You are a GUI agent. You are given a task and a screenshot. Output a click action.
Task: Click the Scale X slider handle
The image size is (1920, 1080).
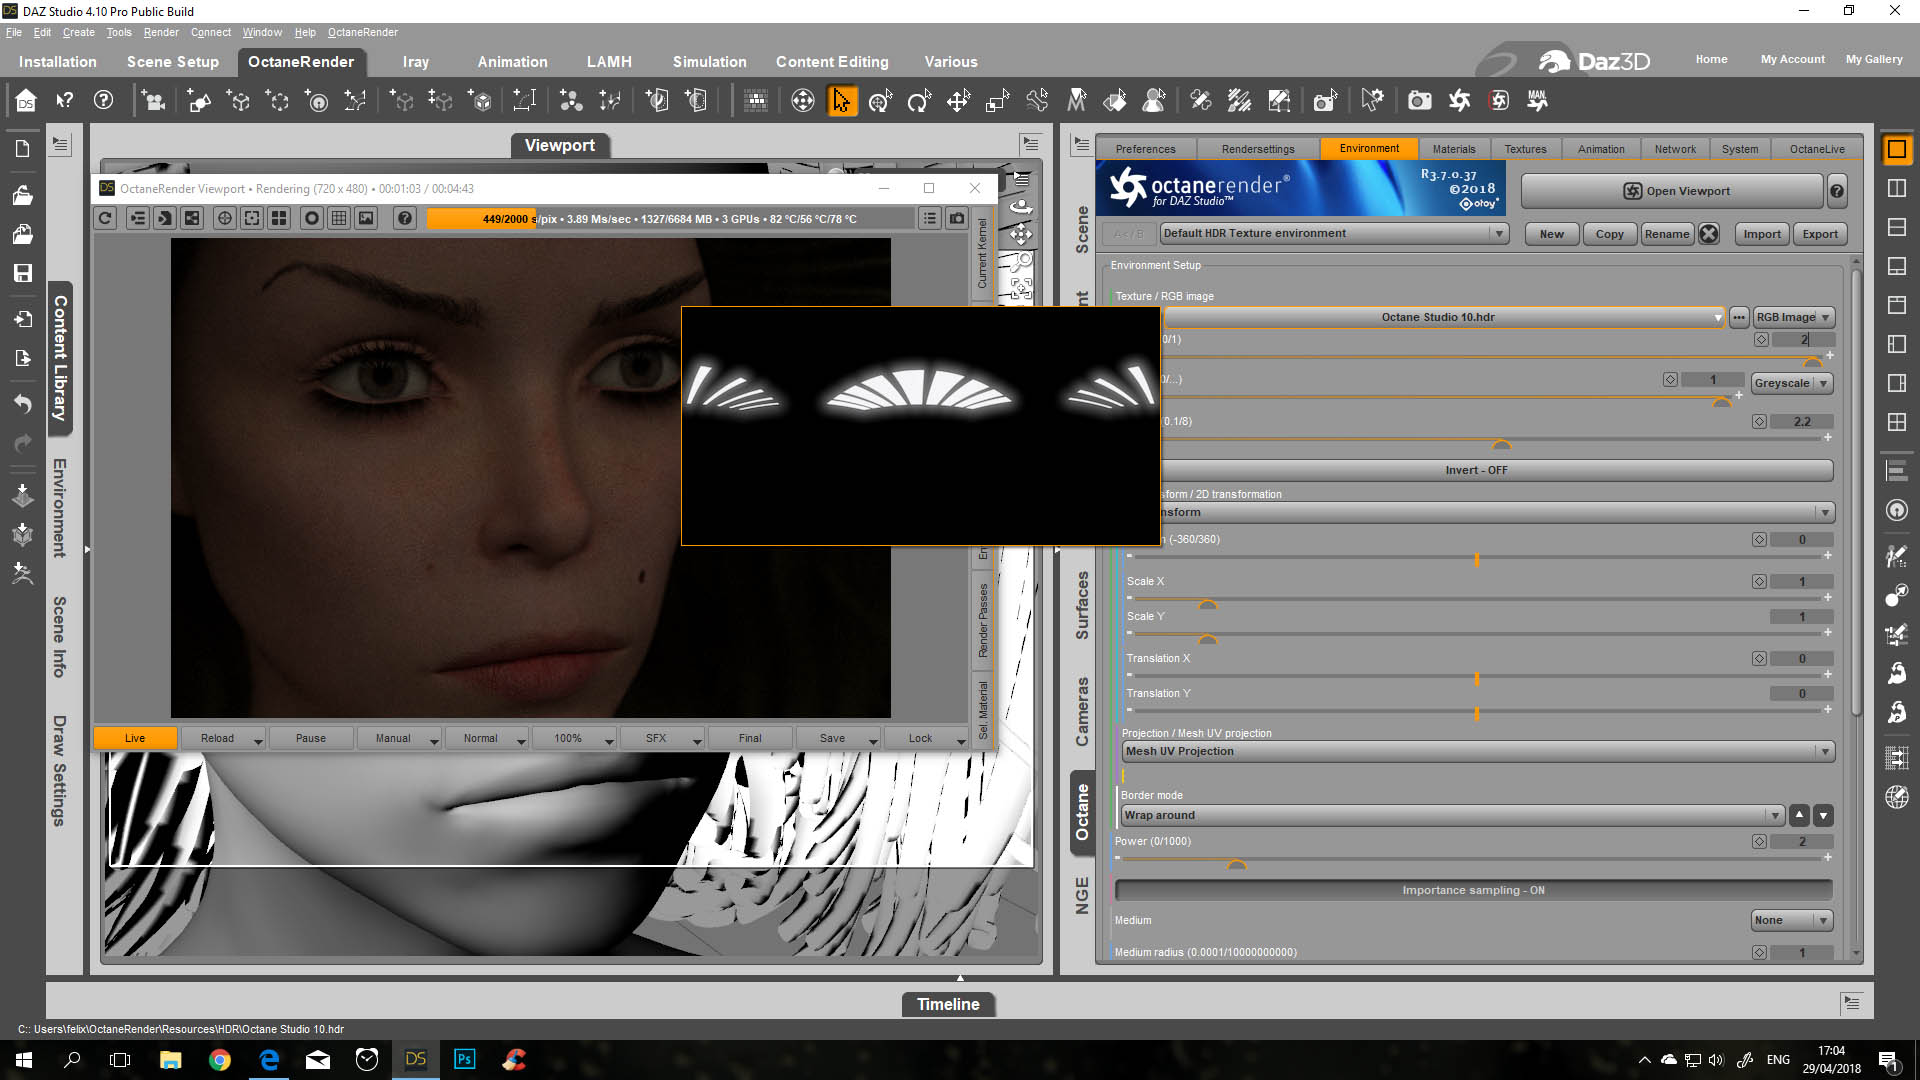(x=1207, y=605)
